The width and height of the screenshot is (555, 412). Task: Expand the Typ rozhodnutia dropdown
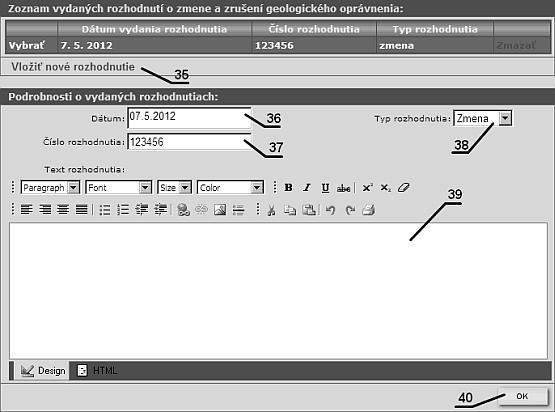505,118
